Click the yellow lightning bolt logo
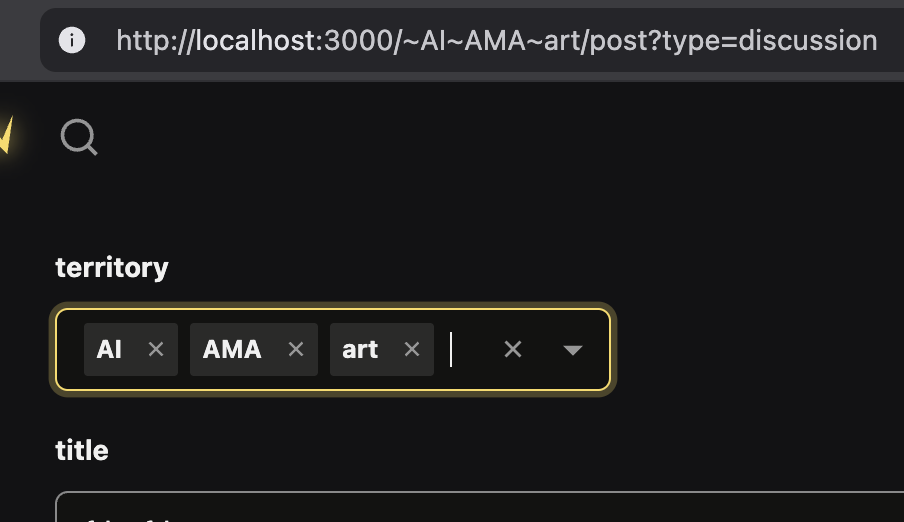This screenshot has height=522, width=904. click(x=5, y=135)
